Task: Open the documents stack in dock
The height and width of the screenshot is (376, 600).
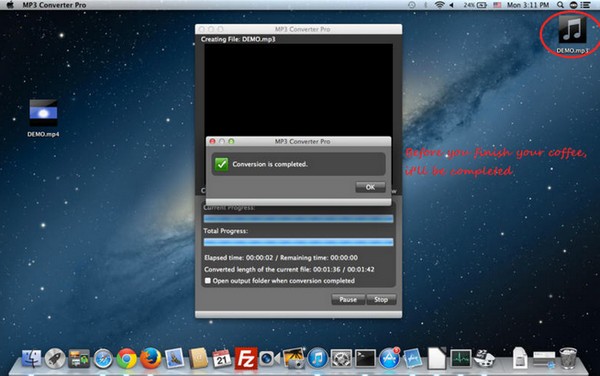Action: 520,359
